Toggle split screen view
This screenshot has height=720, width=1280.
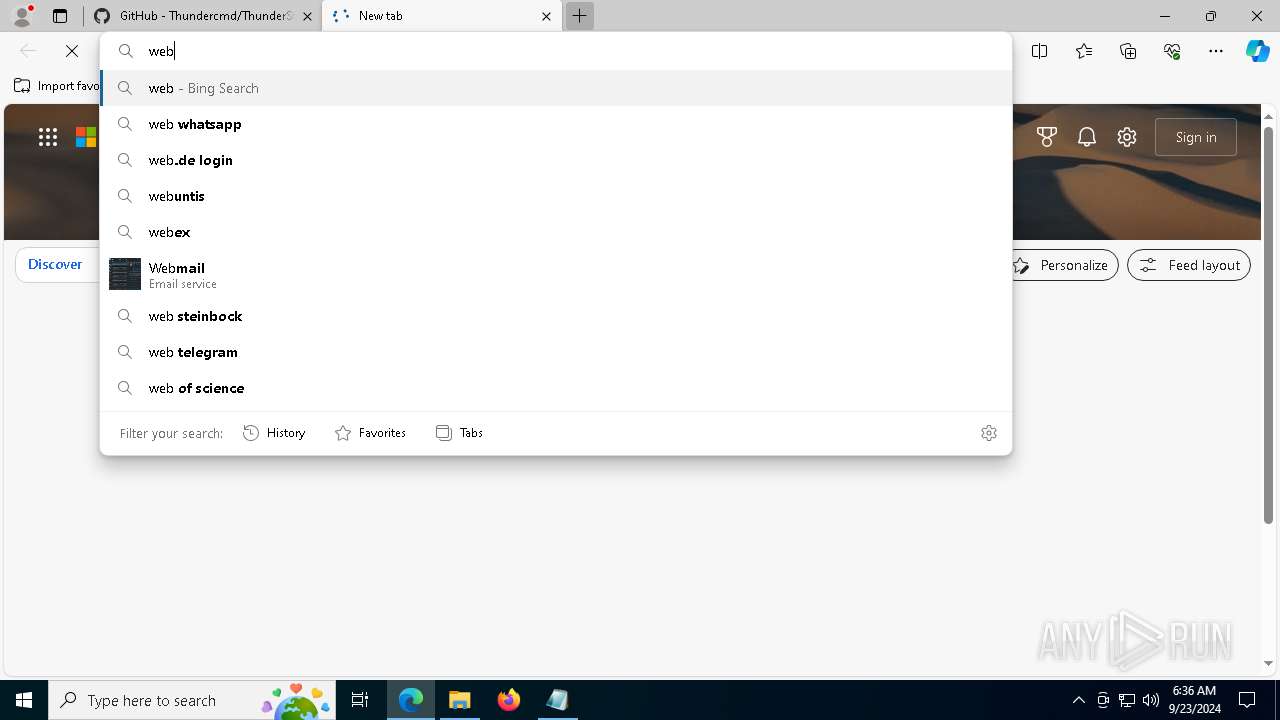coord(1040,51)
